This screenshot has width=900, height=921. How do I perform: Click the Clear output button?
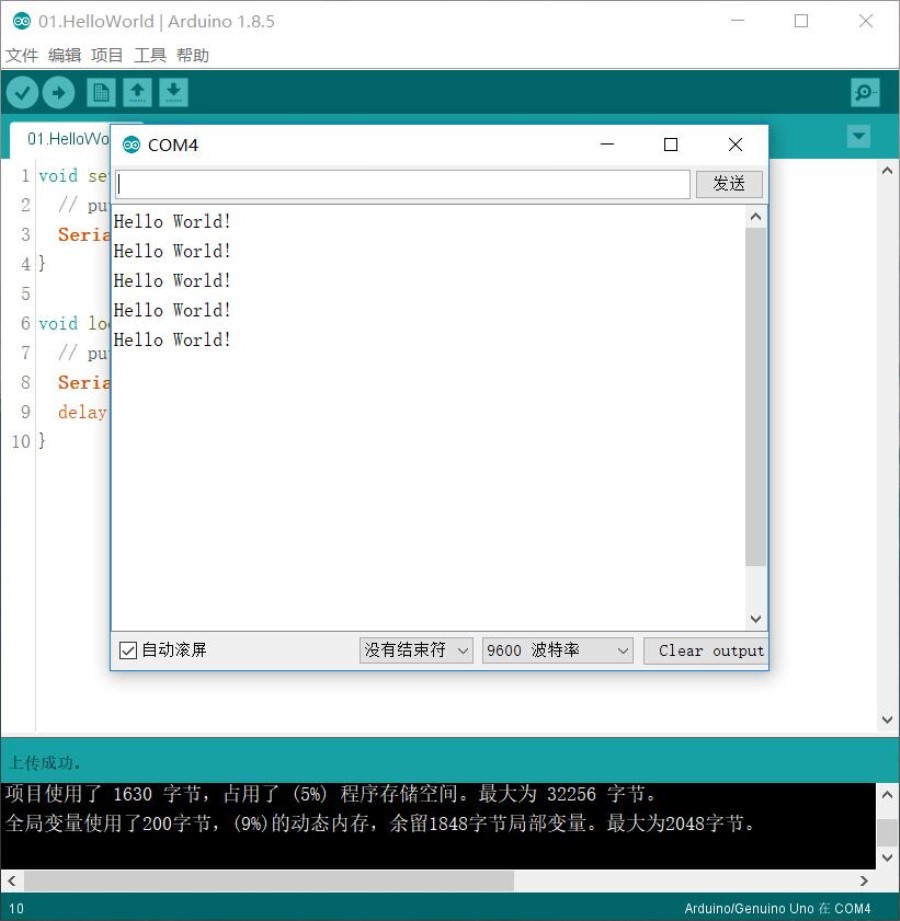click(706, 651)
